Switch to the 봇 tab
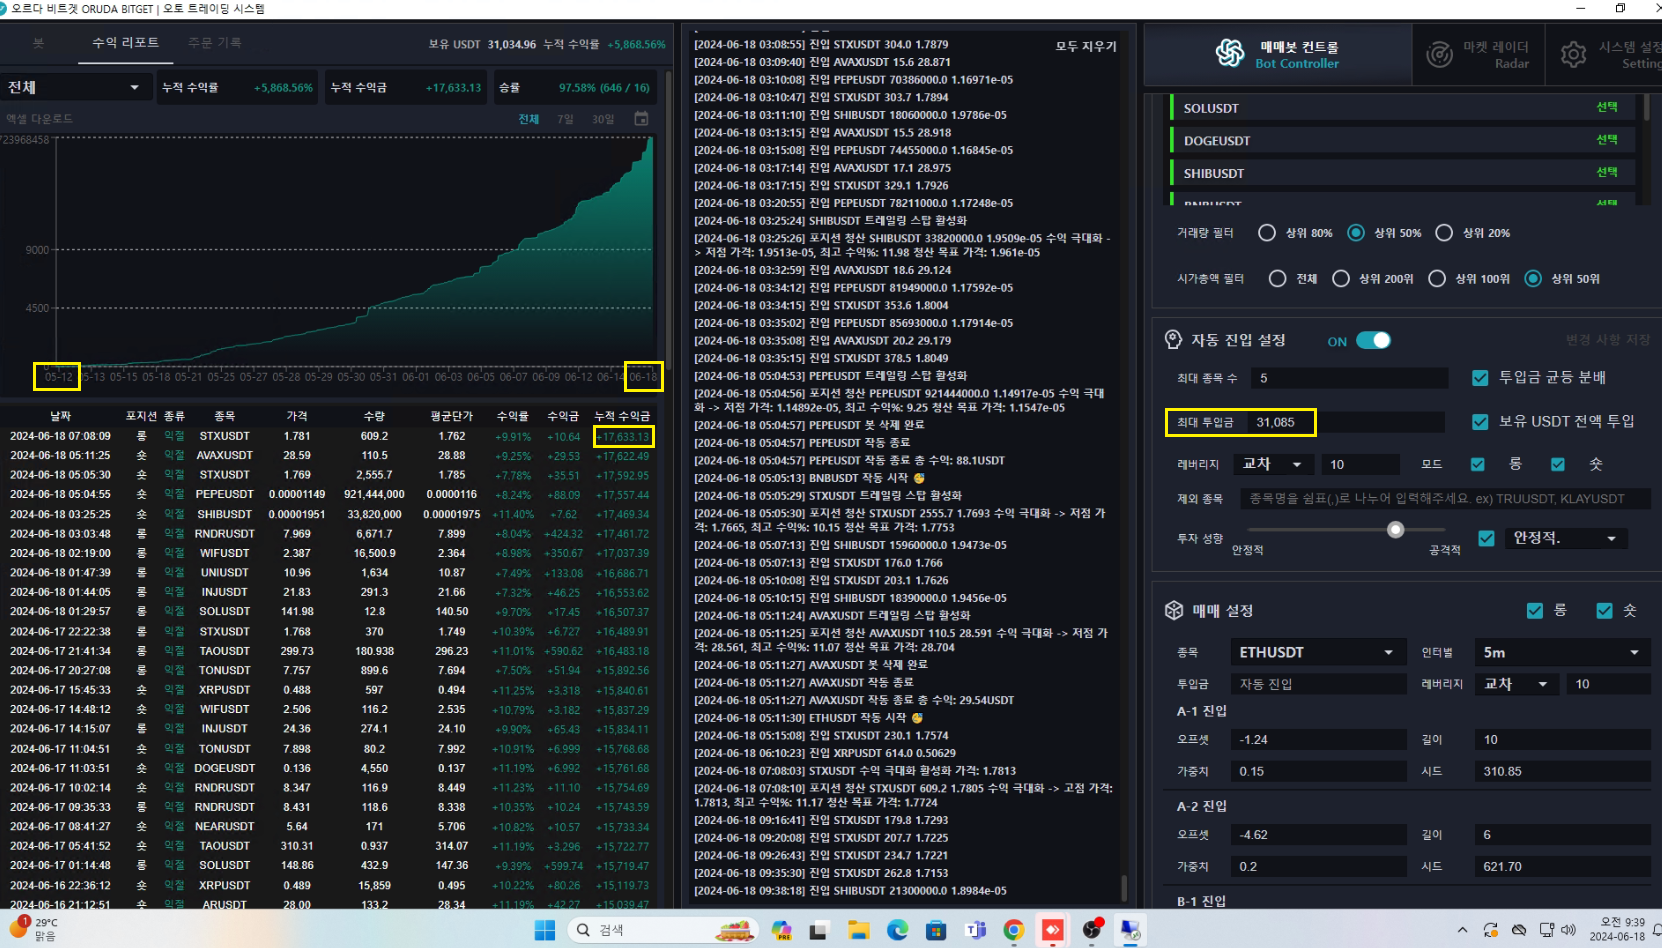This screenshot has width=1662, height=948. click(38, 43)
